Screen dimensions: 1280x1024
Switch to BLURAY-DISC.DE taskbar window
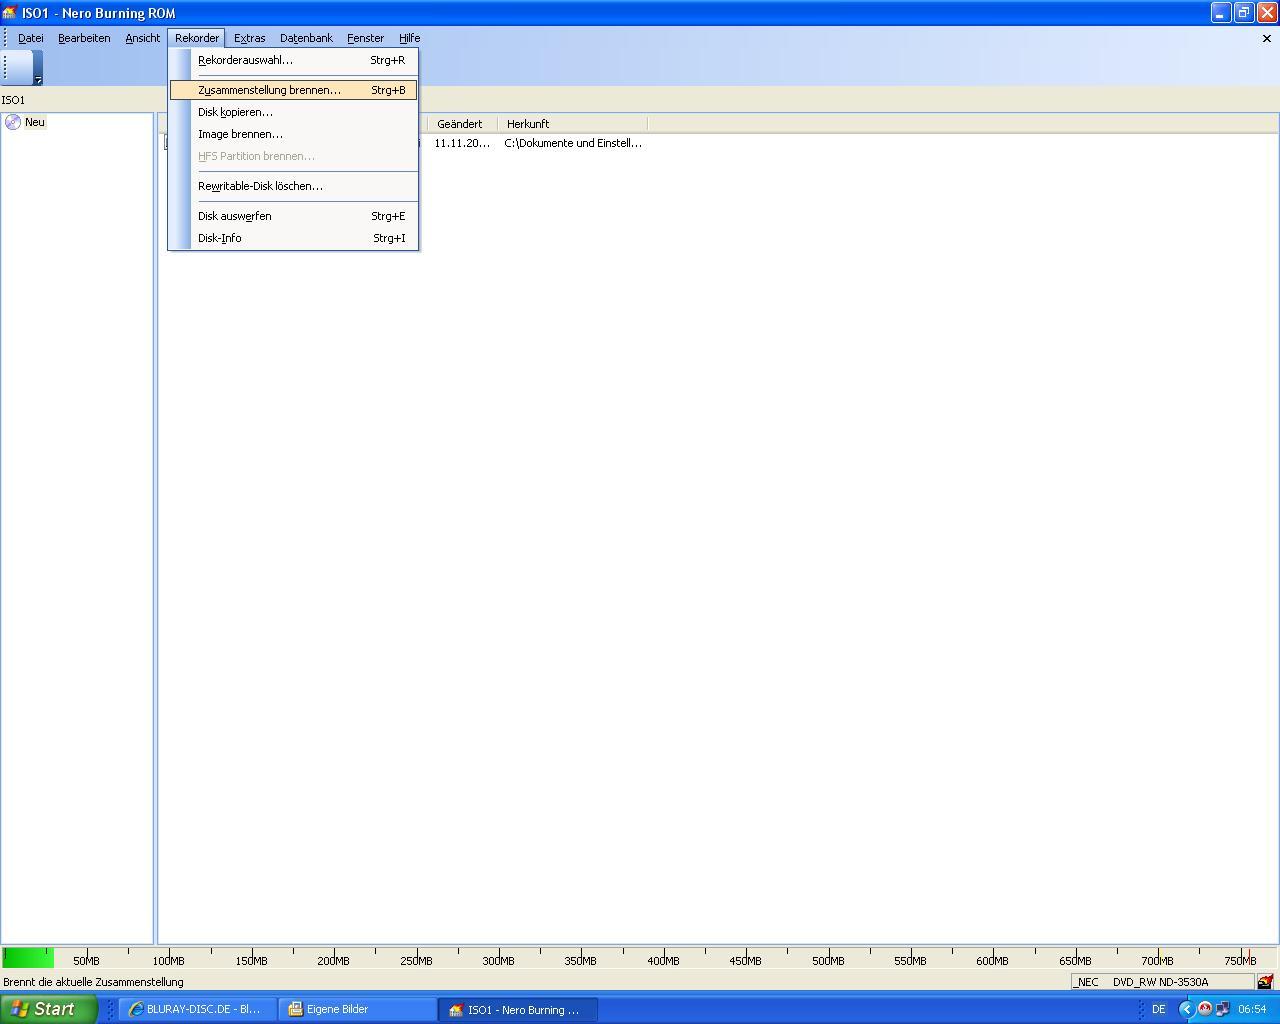point(198,1009)
